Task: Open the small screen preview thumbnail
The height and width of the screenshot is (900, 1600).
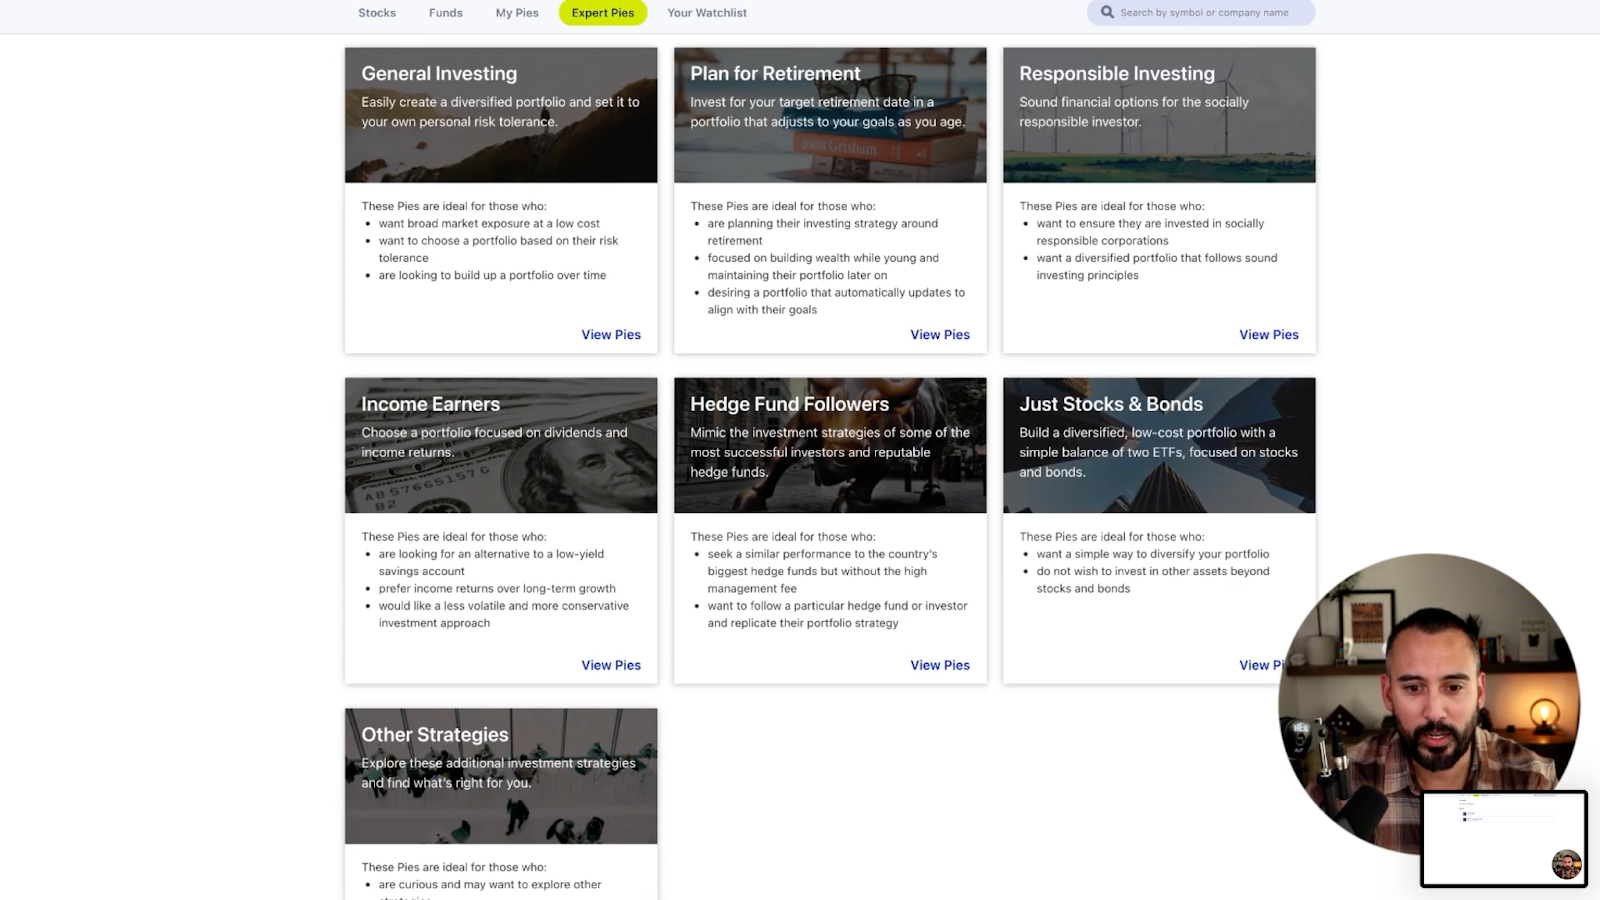Action: click(1504, 839)
